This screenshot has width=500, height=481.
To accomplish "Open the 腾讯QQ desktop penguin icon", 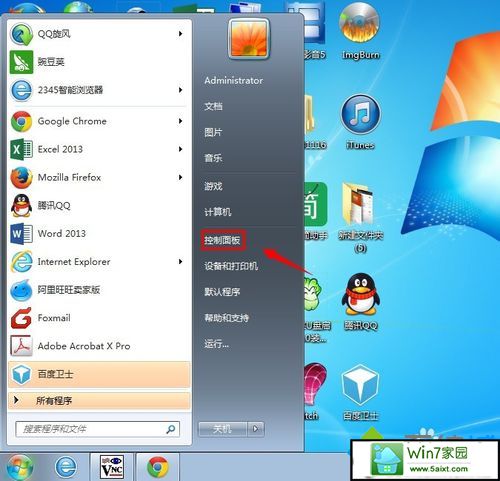I will tap(361, 302).
